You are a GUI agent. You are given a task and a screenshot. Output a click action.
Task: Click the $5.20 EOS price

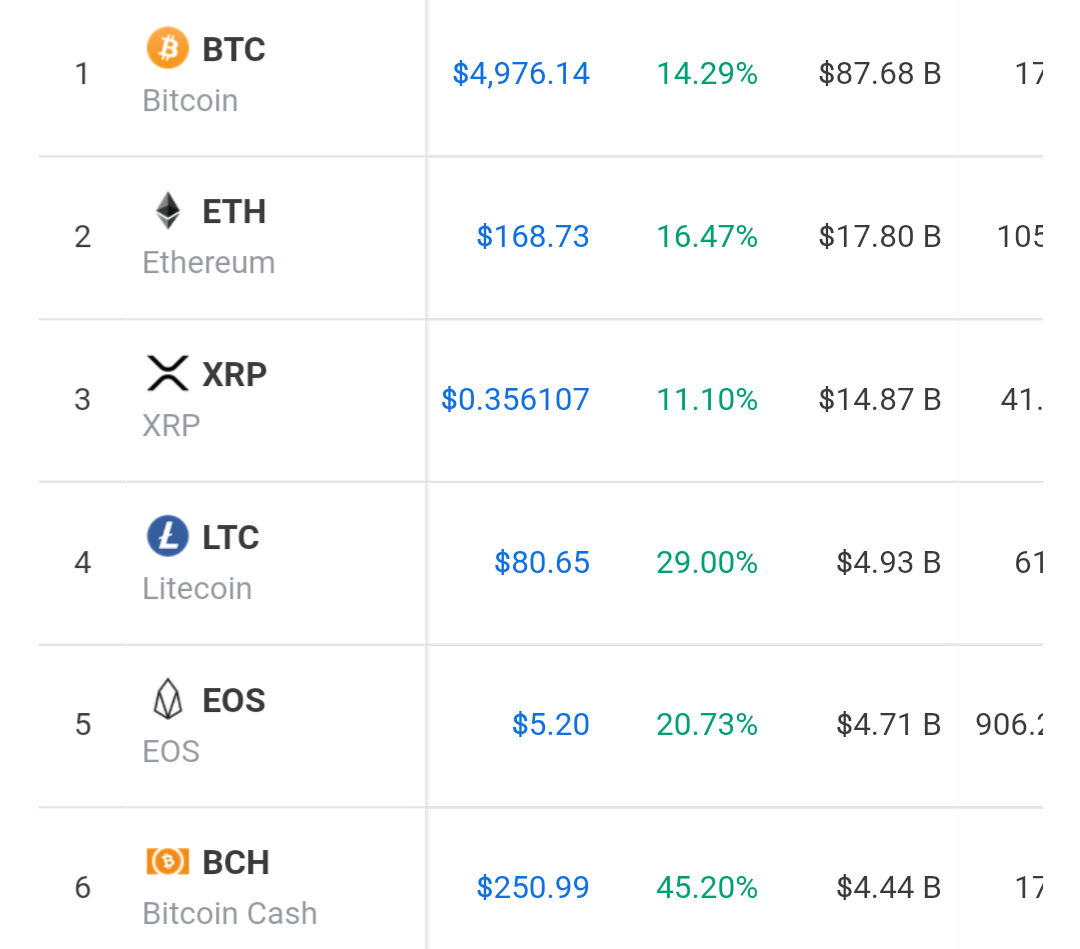click(x=550, y=724)
